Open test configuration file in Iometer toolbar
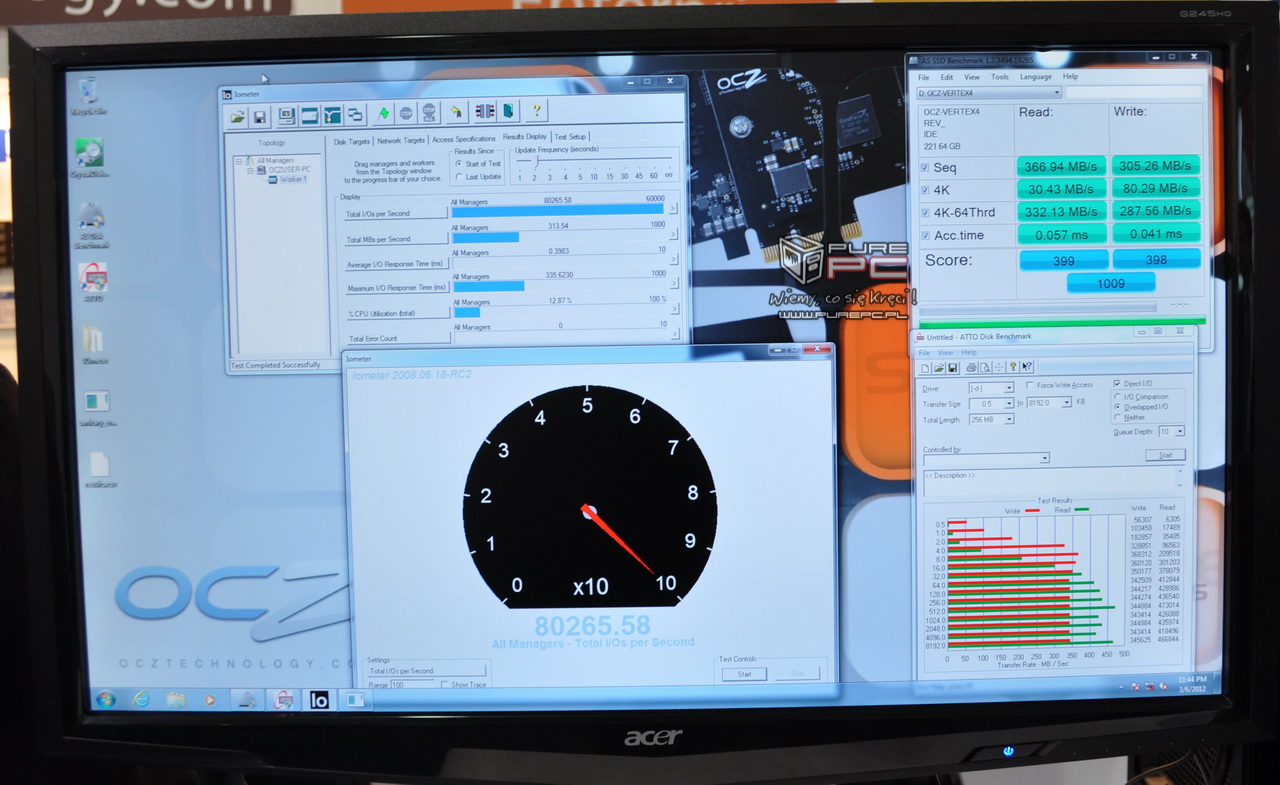Screen dimensions: 1280x785 coord(237,117)
